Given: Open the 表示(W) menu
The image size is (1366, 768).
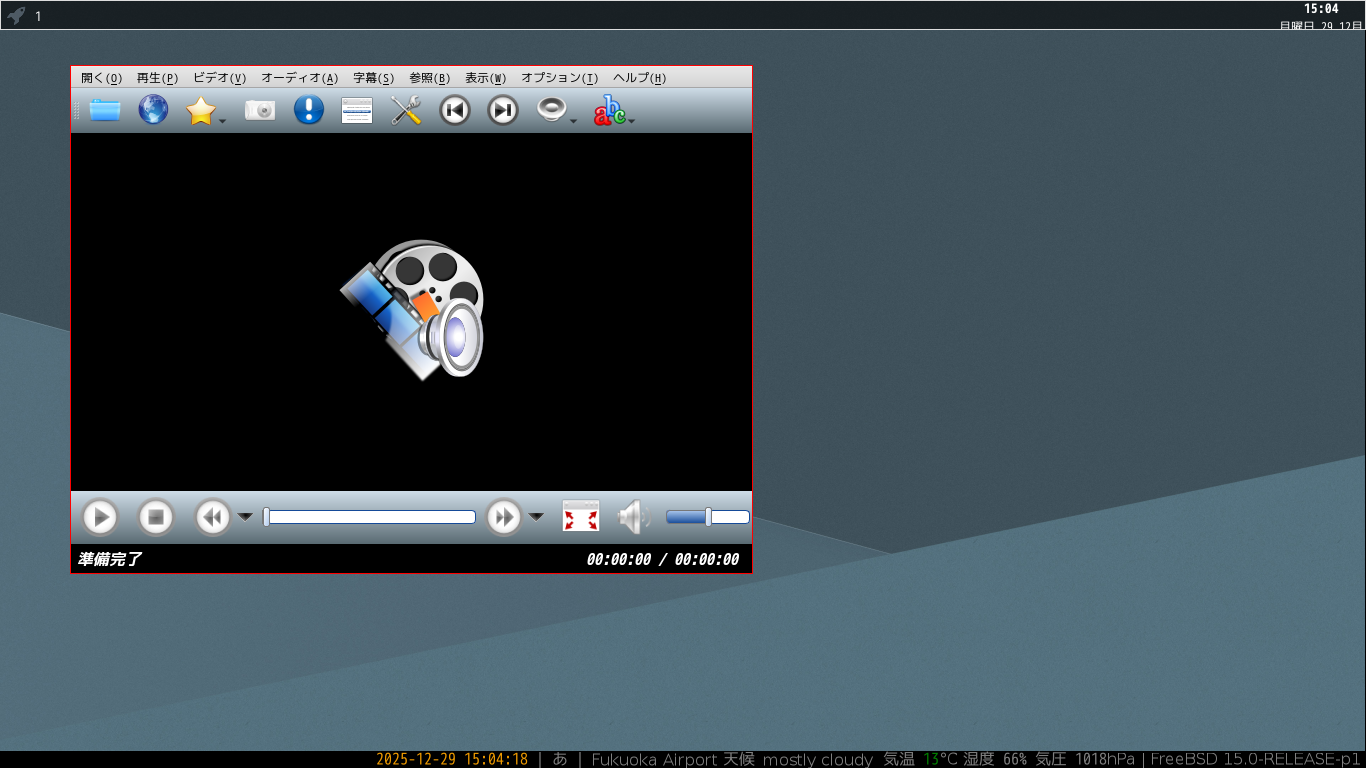Looking at the screenshot, I should 485,78.
